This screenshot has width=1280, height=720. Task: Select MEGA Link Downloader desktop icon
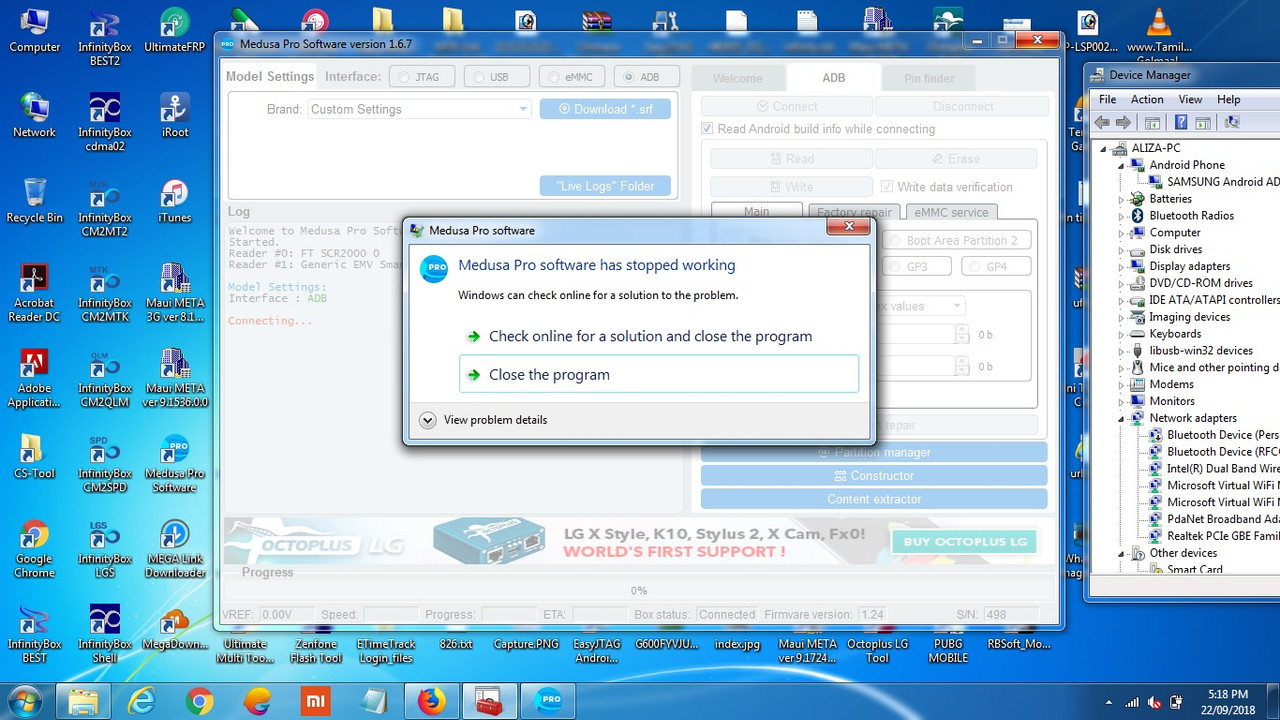[174, 548]
